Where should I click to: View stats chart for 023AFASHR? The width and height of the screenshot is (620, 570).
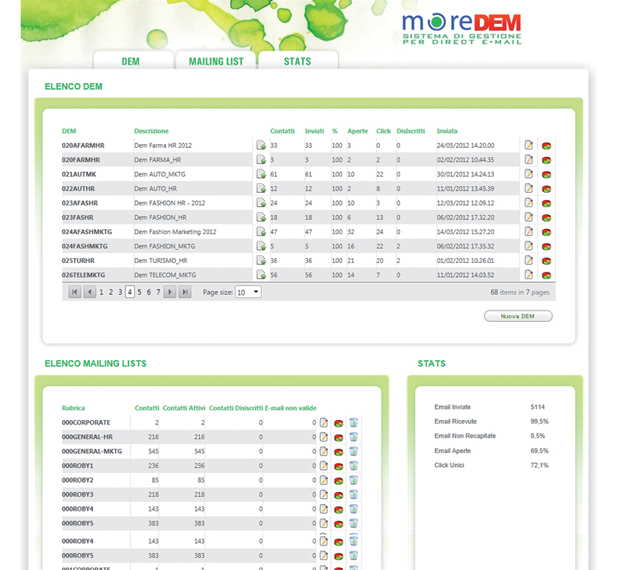pos(546,203)
